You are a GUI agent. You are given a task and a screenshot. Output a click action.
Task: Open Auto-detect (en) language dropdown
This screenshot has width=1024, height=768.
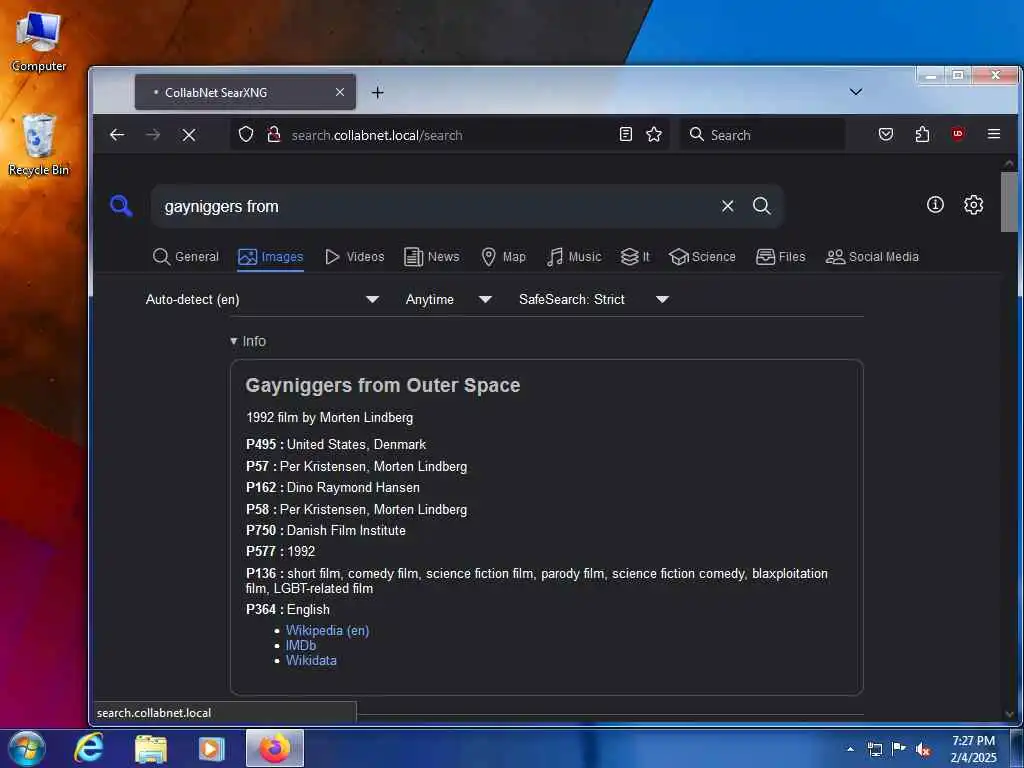point(262,299)
